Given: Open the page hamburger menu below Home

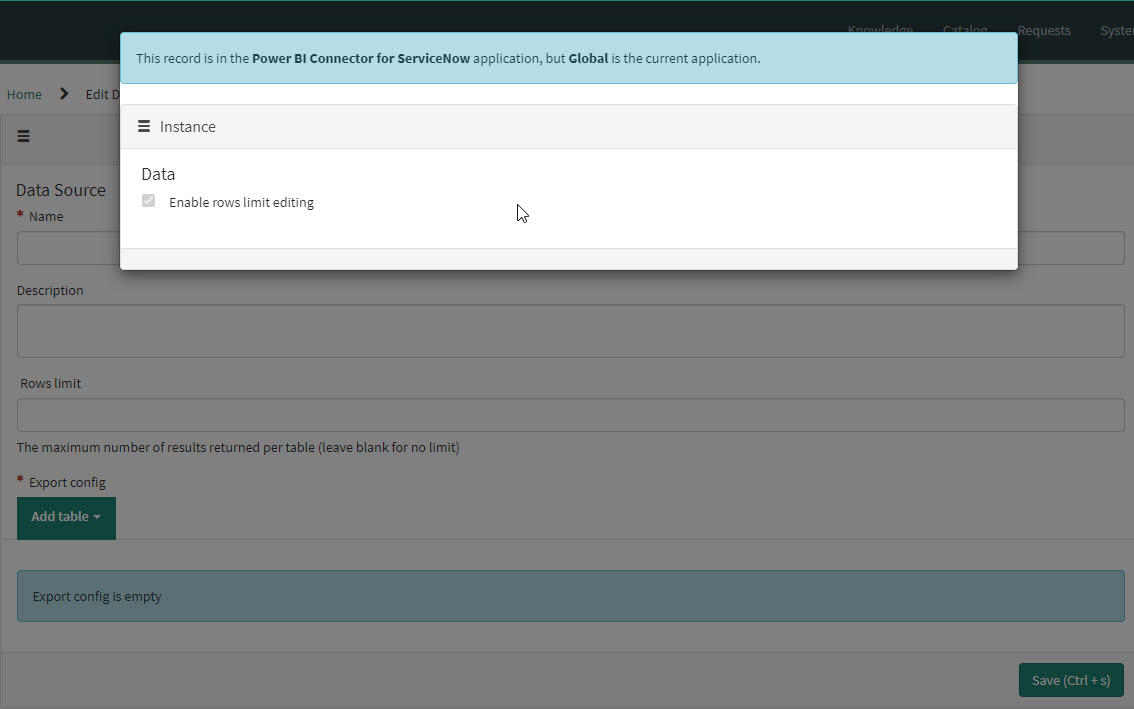Looking at the screenshot, I should pos(23,136).
